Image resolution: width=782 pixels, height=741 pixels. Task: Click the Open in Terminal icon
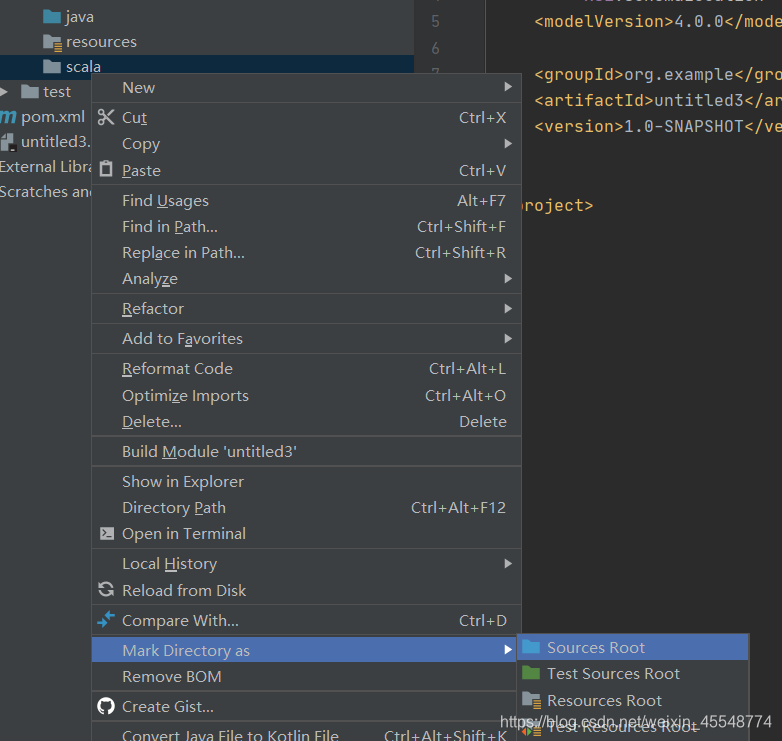[106, 534]
